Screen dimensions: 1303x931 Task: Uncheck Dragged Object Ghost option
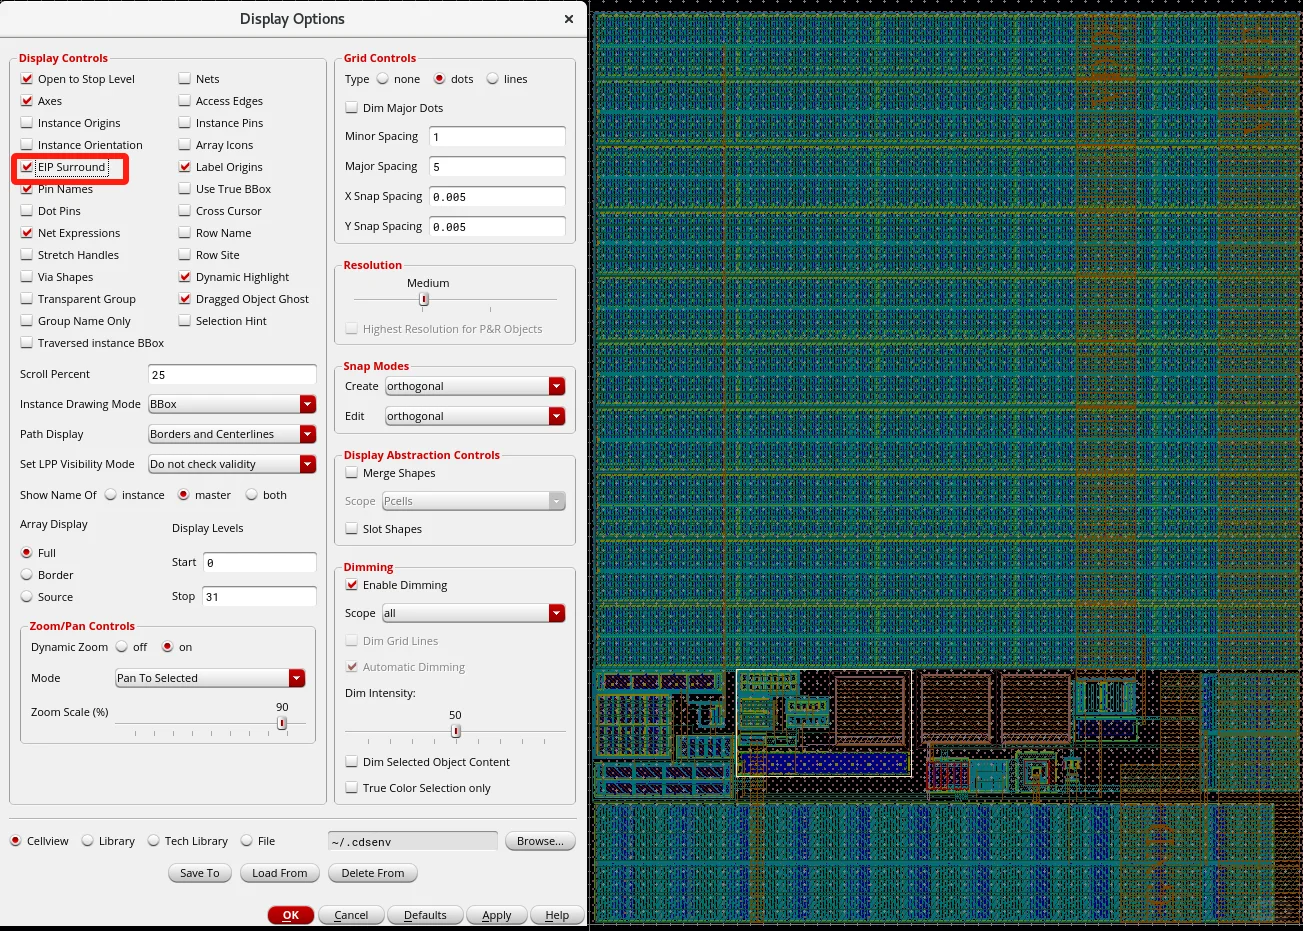pyautogui.click(x=185, y=299)
